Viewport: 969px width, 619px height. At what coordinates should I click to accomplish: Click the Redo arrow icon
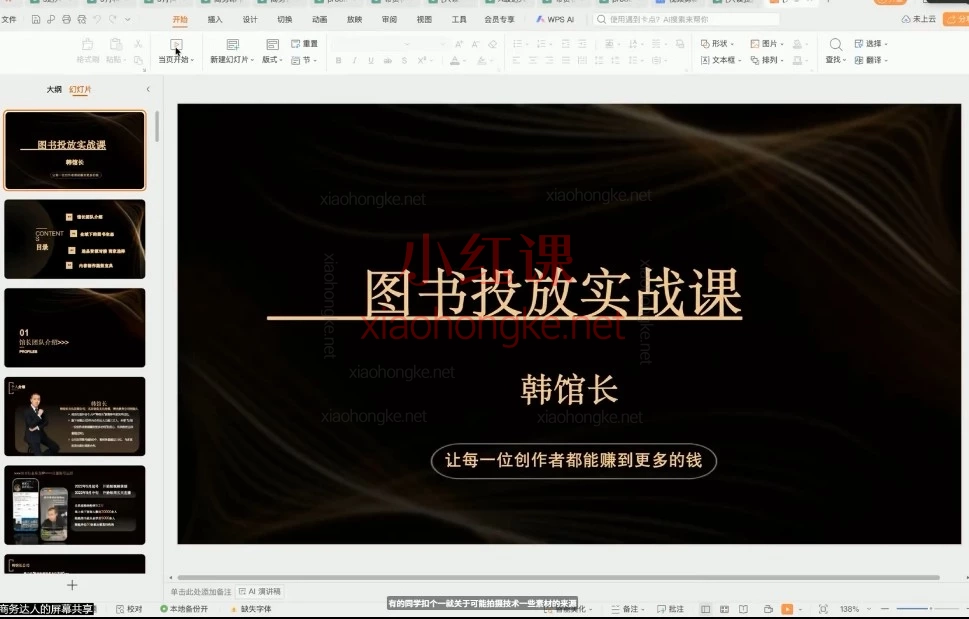112,20
